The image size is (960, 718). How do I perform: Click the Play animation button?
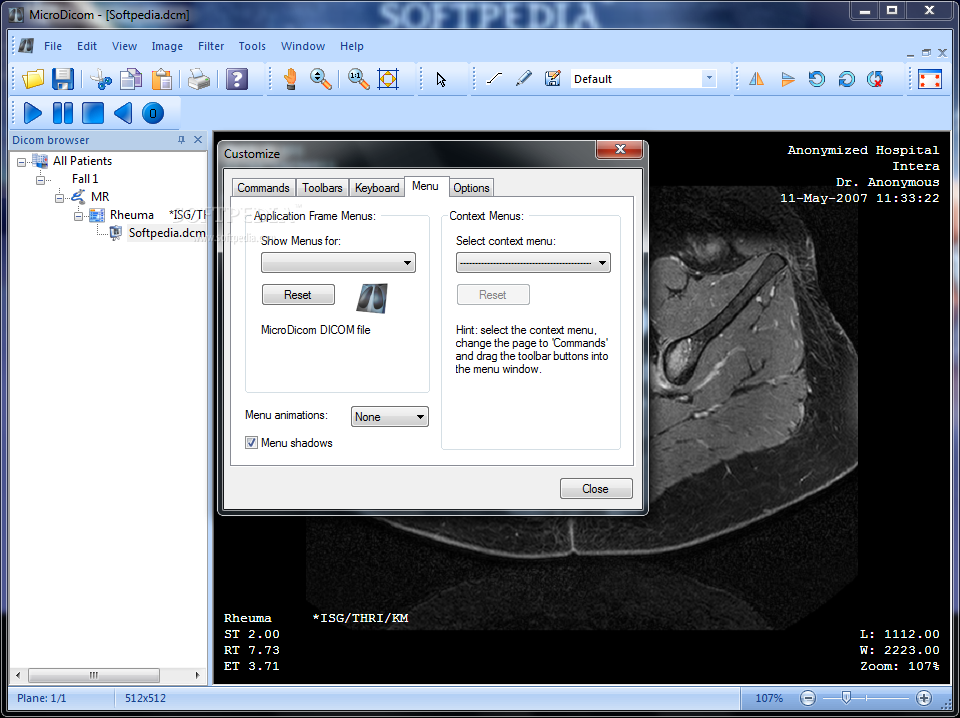tap(32, 113)
